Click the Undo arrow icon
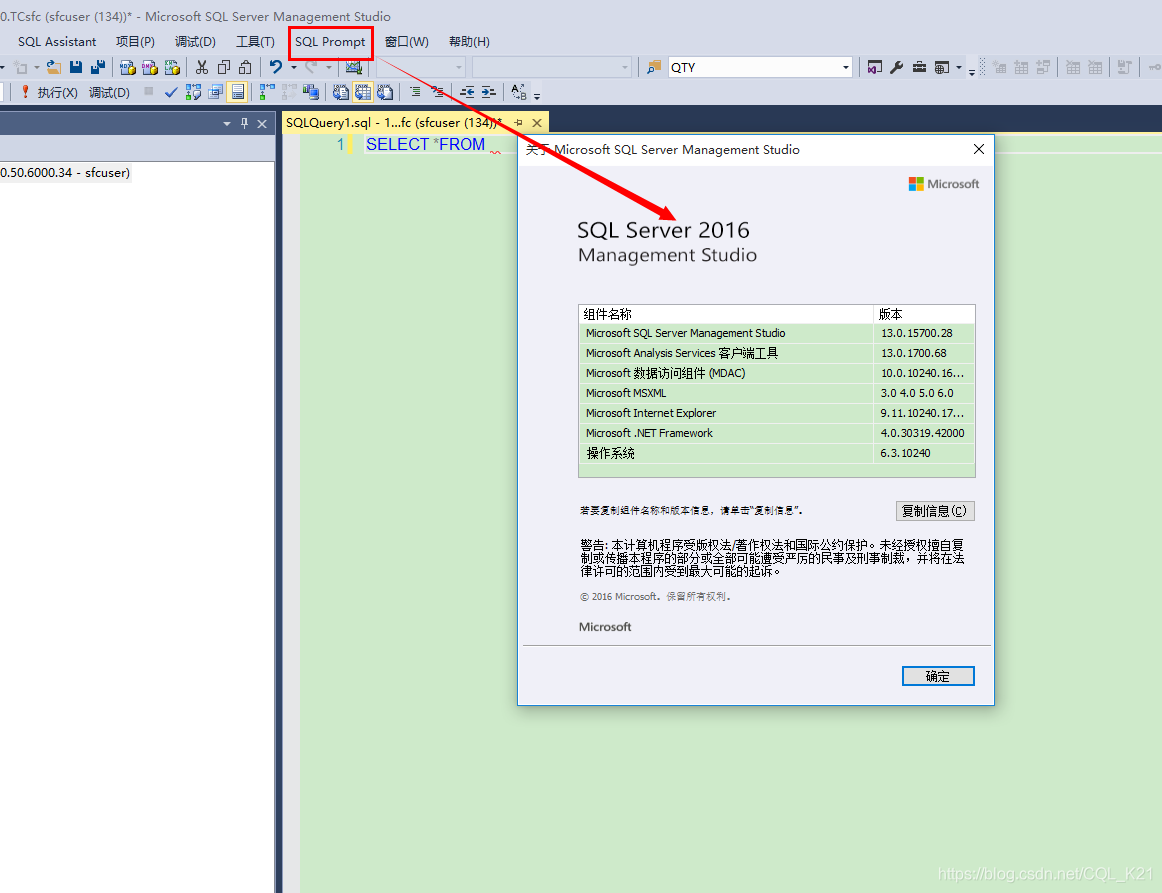 tap(276, 67)
